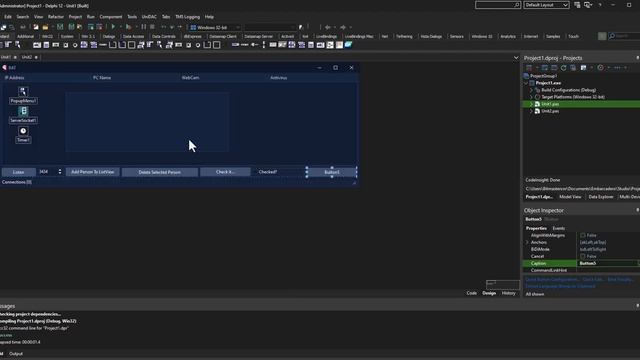Click the Stop program icon in toolbar
Screen dimensions: 640x360
(x=152, y=27)
